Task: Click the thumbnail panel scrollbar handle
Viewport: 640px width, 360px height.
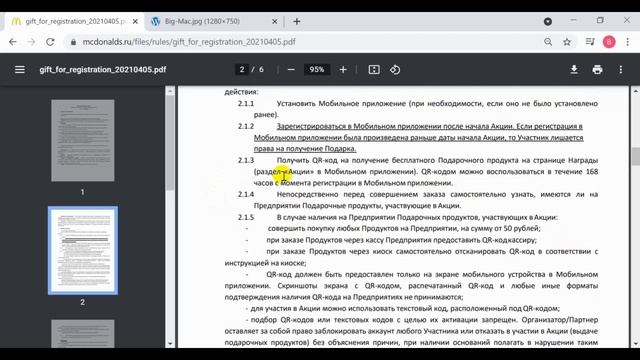Action: (x=170, y=143)
